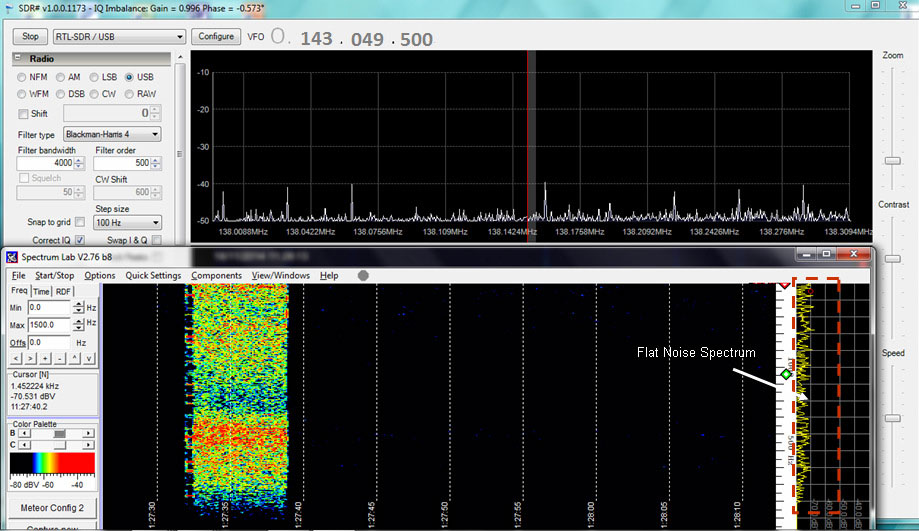Toggle the Correct IQ checkbox
919x531 pixels.
tap(79, 241)
